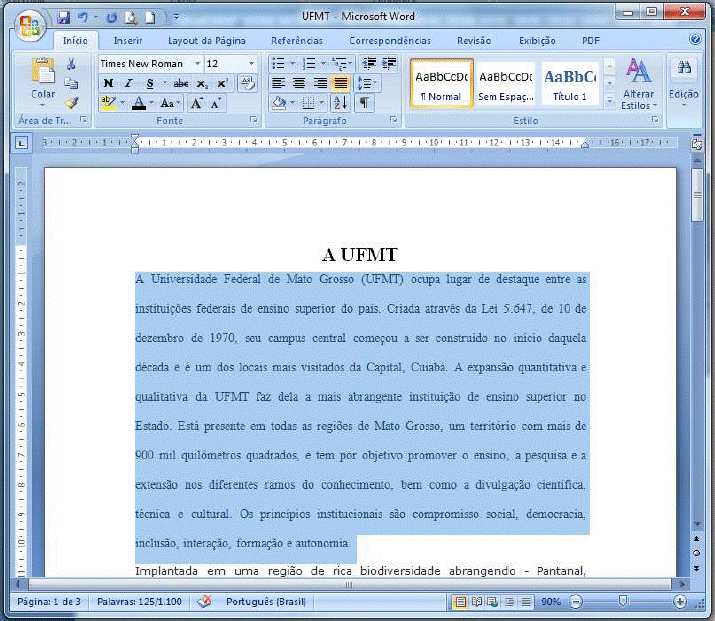
Task: Toggle bold (N) formatting
Action: pos(109,83)
